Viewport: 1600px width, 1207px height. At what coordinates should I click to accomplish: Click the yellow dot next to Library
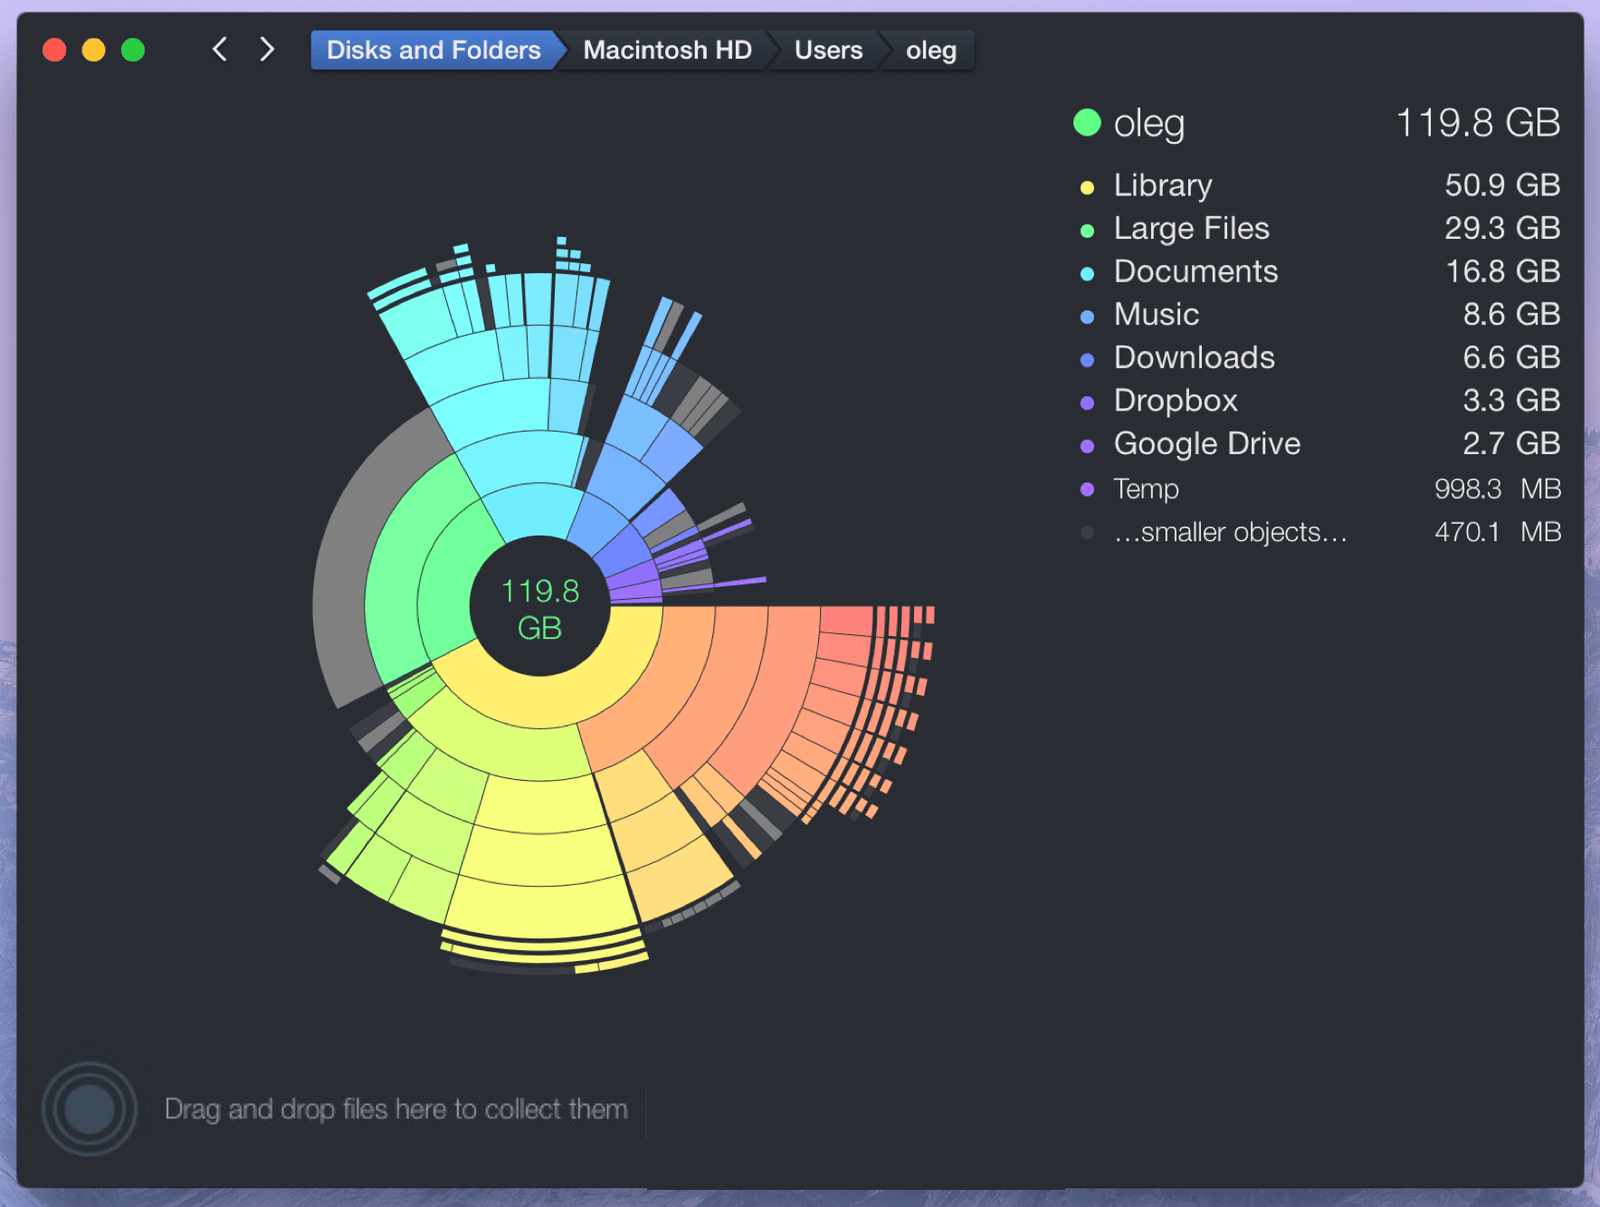pos(1087,187)
